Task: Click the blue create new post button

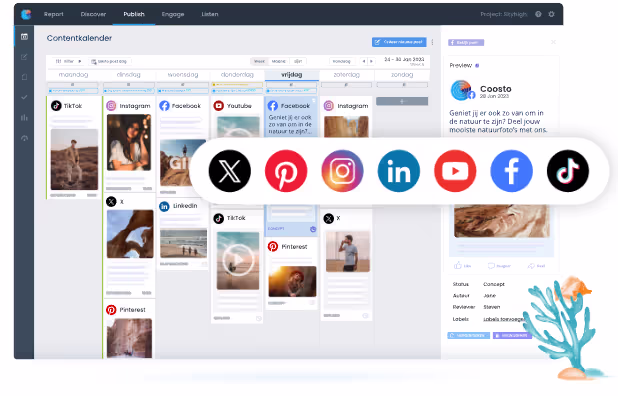Action: point(399,42)
